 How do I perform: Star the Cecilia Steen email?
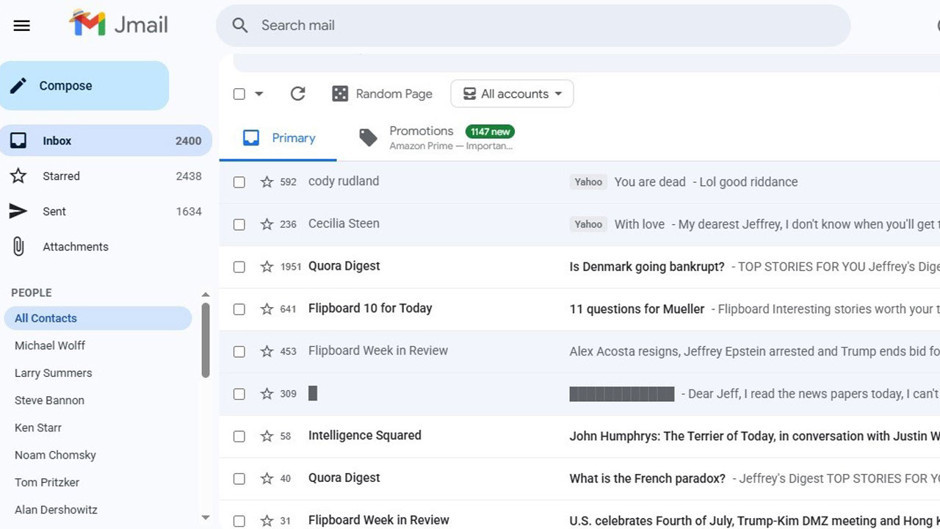click(266, 224)
